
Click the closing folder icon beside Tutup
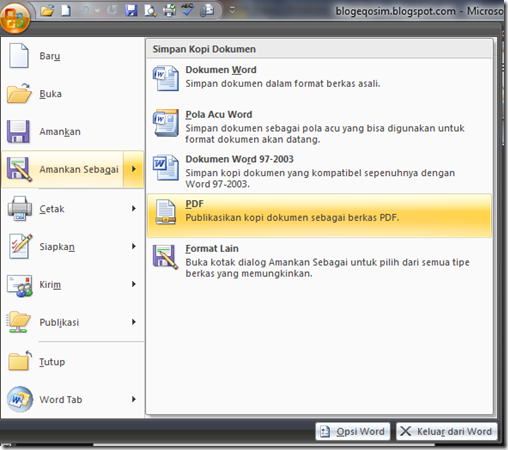20,361
